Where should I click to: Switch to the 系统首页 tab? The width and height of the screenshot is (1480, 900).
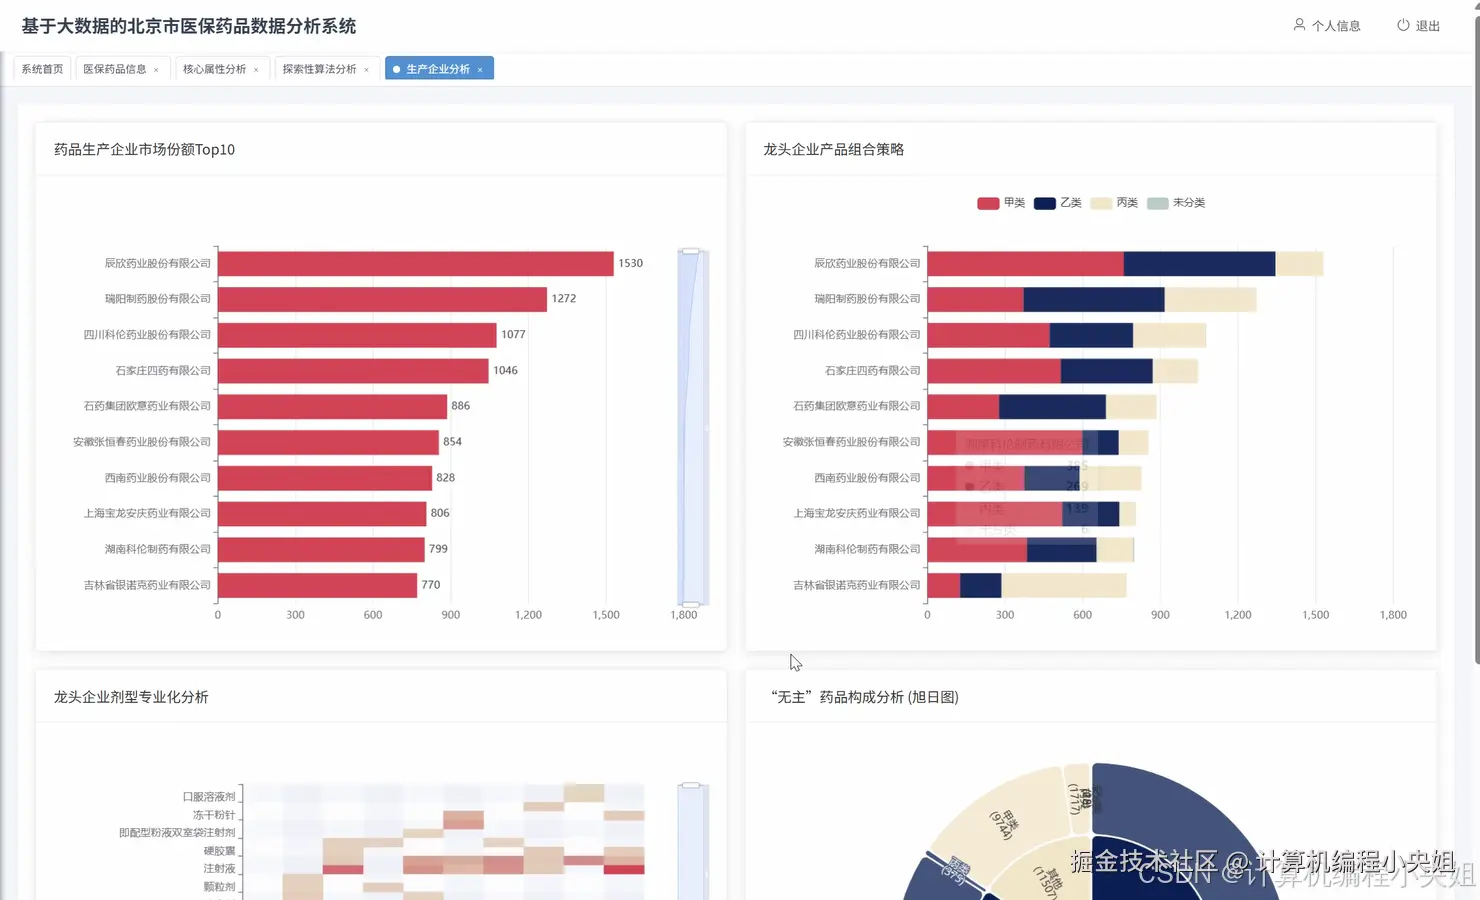coord(42,69)
